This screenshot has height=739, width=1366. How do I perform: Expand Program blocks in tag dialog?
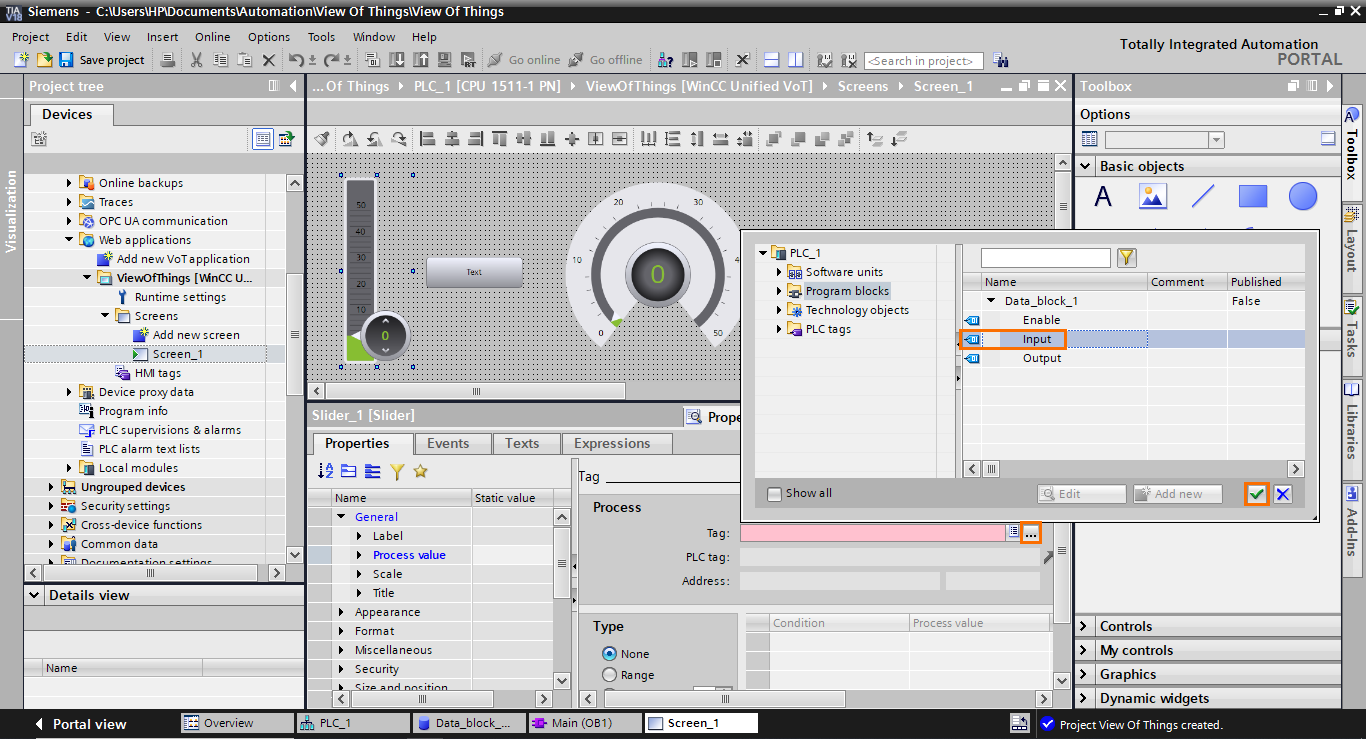[779, 291]
